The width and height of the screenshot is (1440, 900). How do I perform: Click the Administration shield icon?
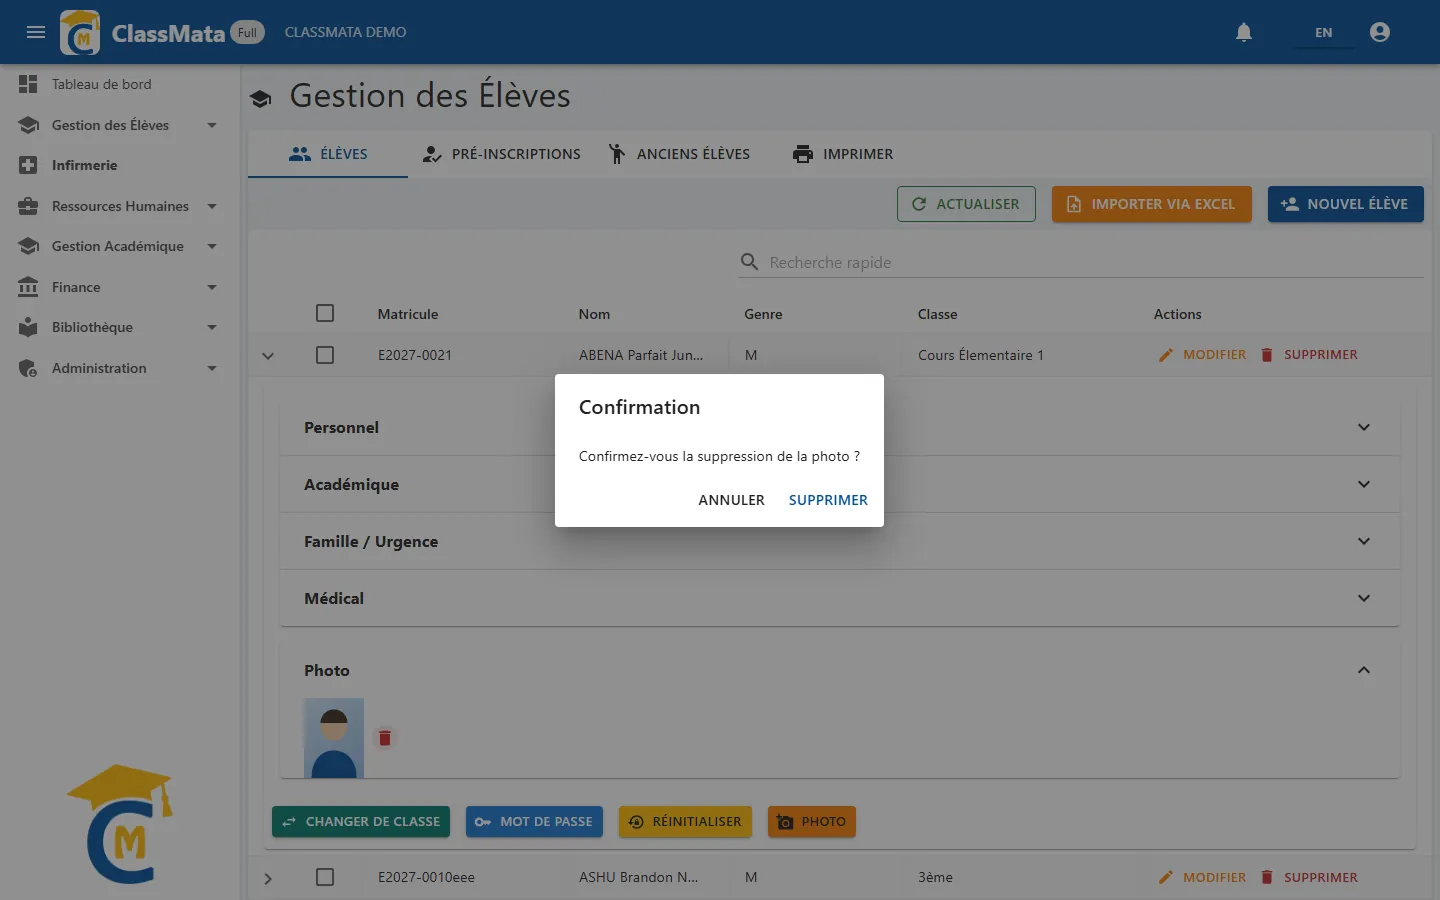(x=28, y=368)
